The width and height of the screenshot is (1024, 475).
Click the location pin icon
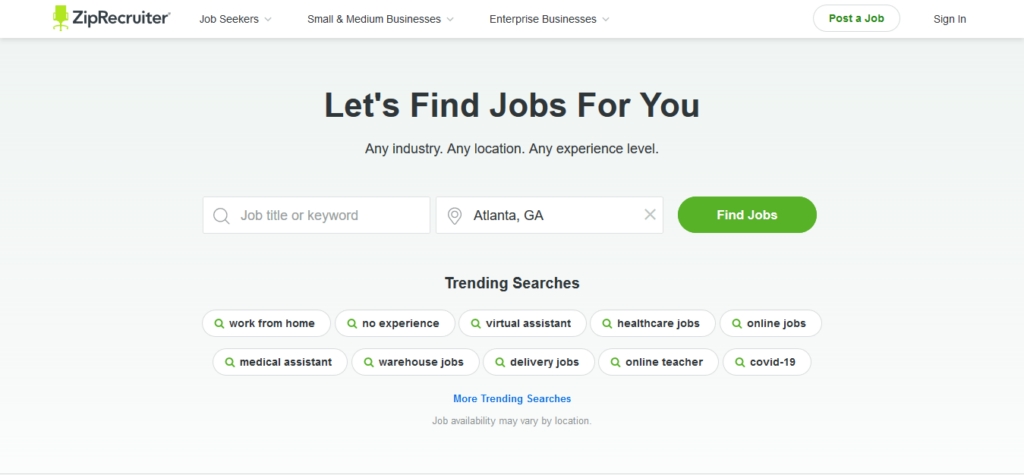coord(454,215)
